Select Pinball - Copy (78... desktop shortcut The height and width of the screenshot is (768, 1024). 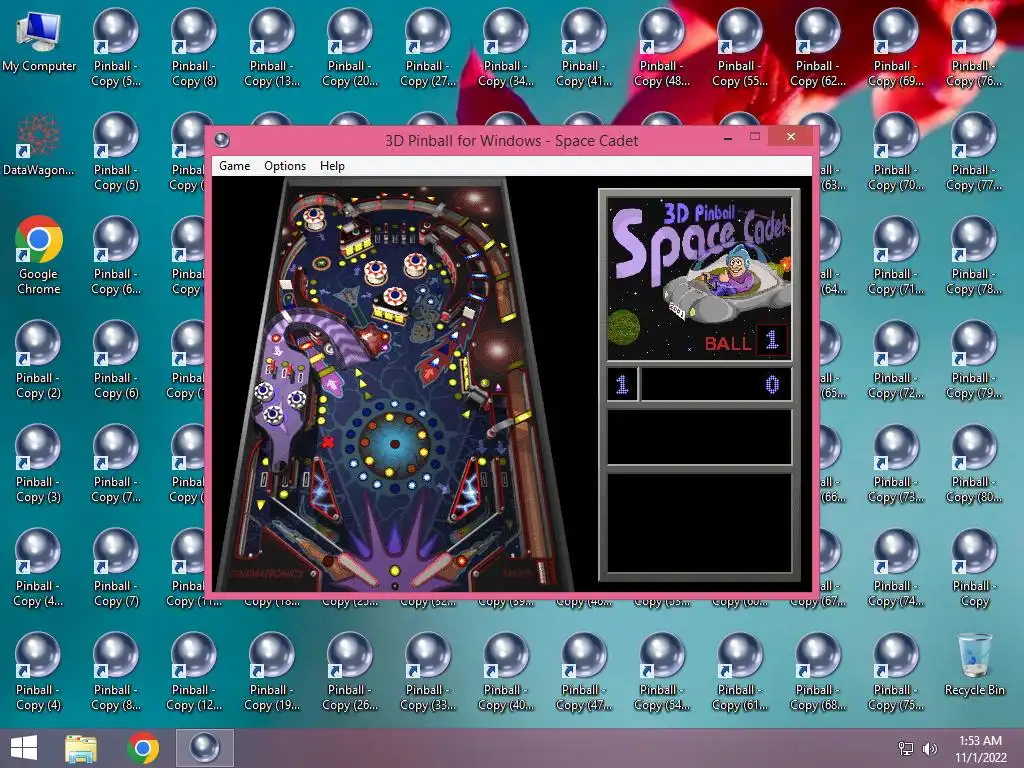[x=974, y=255]
